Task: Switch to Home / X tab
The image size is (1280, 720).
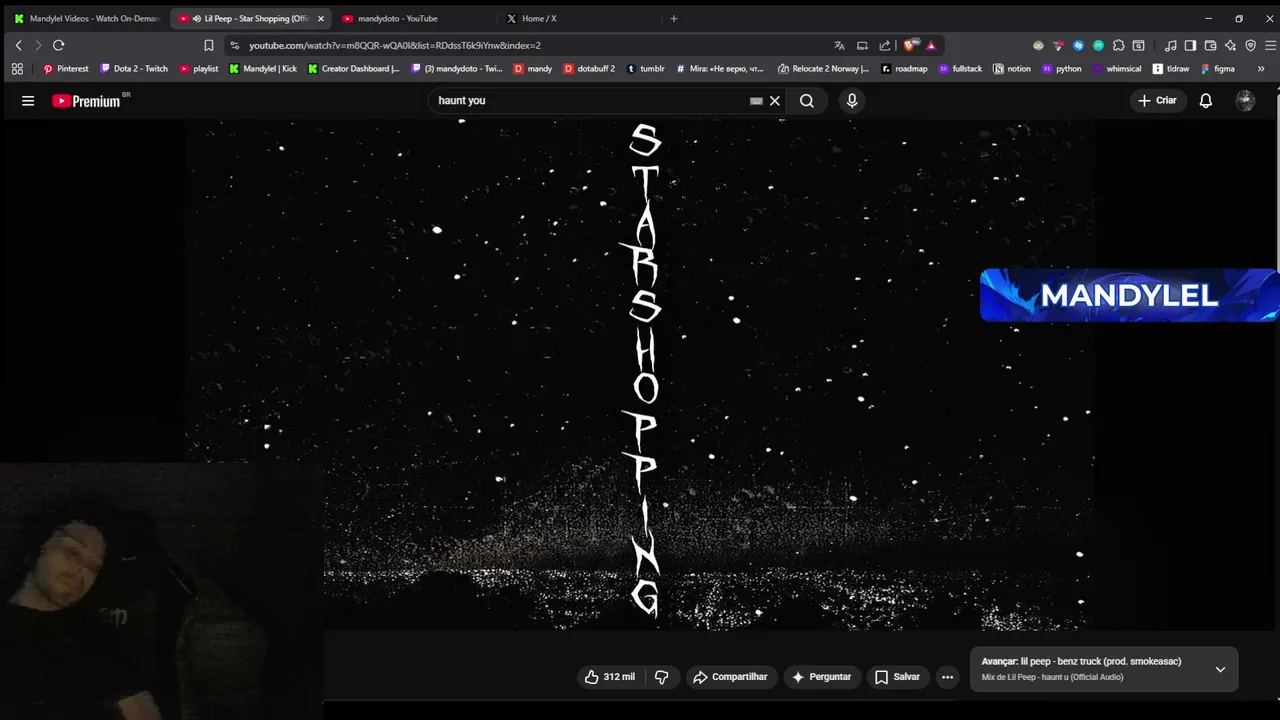Action: tap(579, 18)
